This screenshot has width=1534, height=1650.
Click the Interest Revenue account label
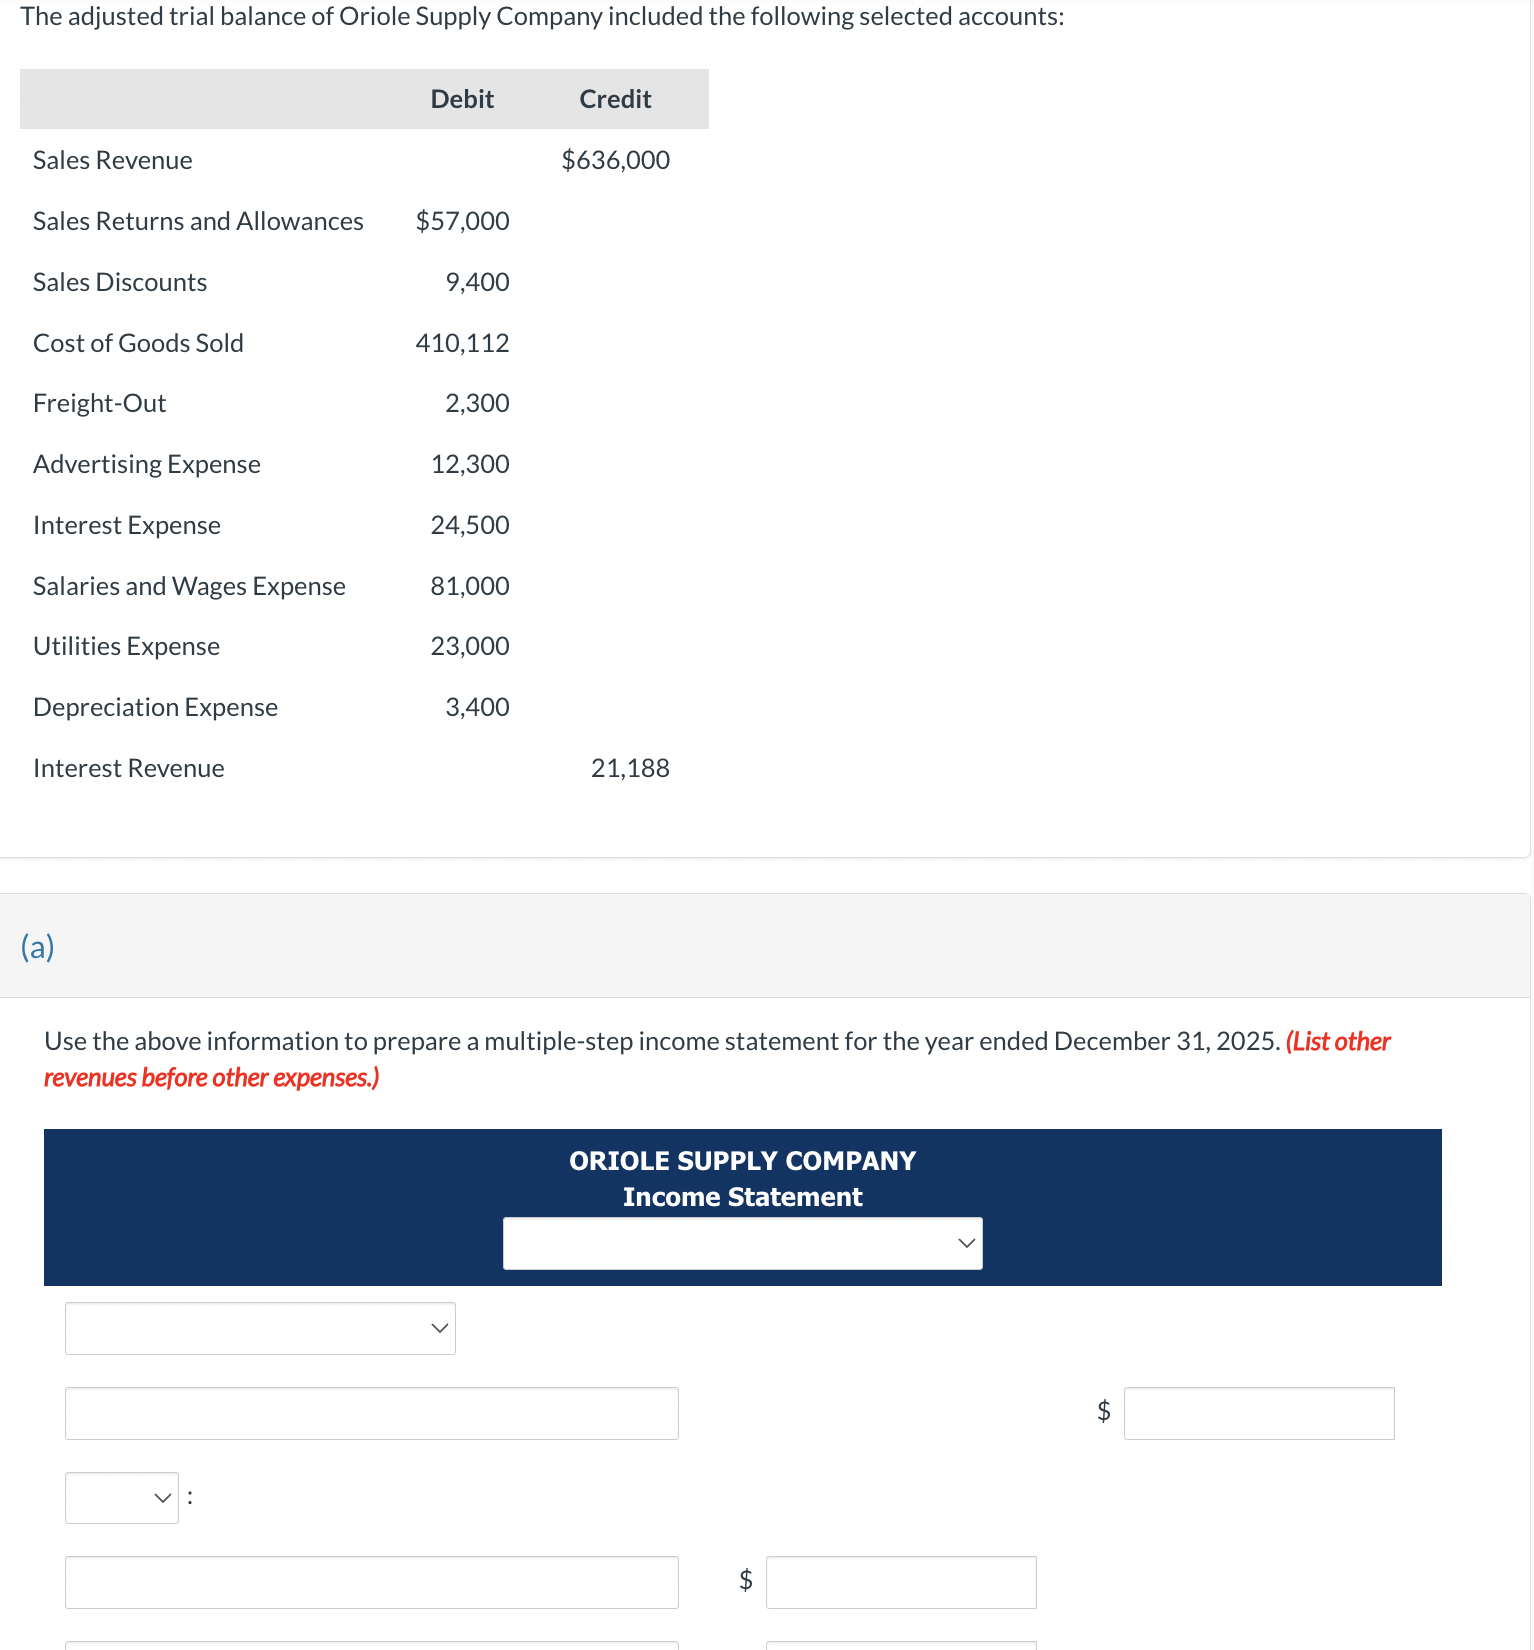[128, 768]
